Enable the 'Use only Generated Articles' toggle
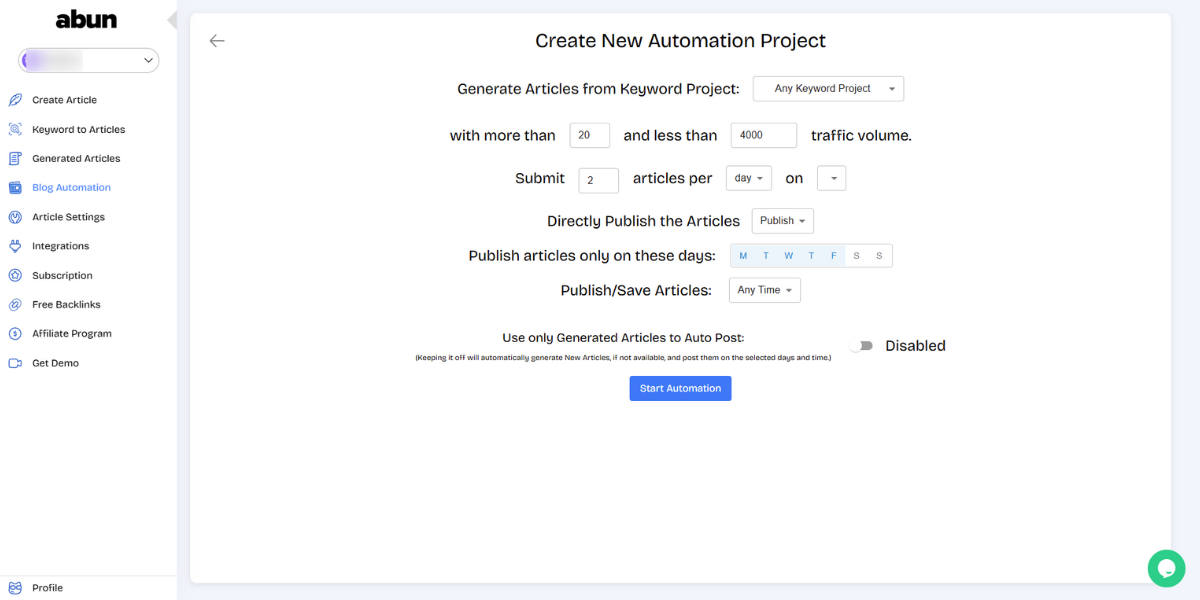The image size is (1200, 600). tap(861, 345)
